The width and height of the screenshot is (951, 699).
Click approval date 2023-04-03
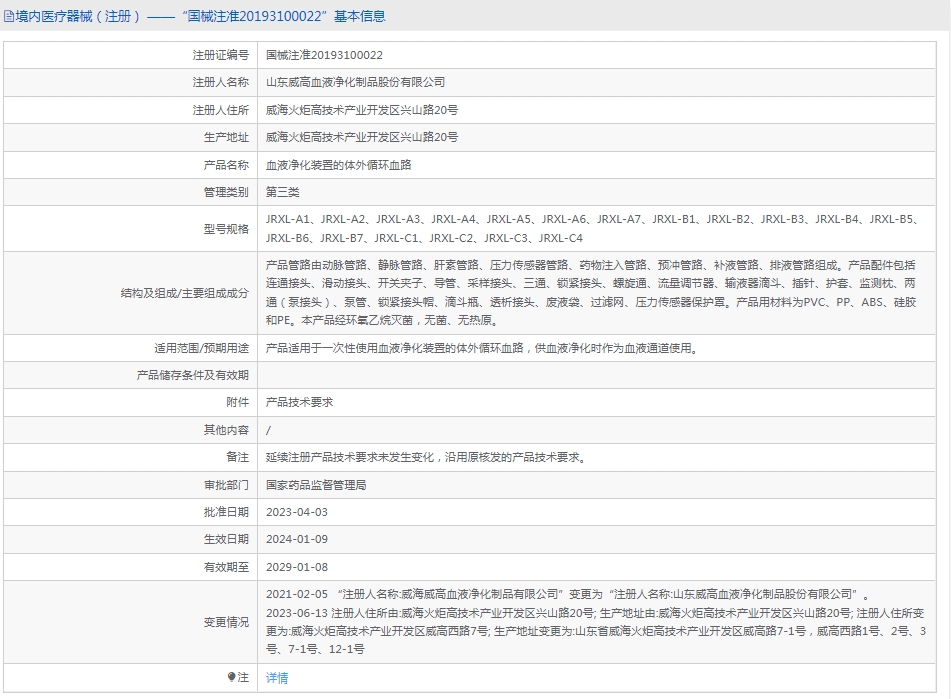tap(297, 512)
